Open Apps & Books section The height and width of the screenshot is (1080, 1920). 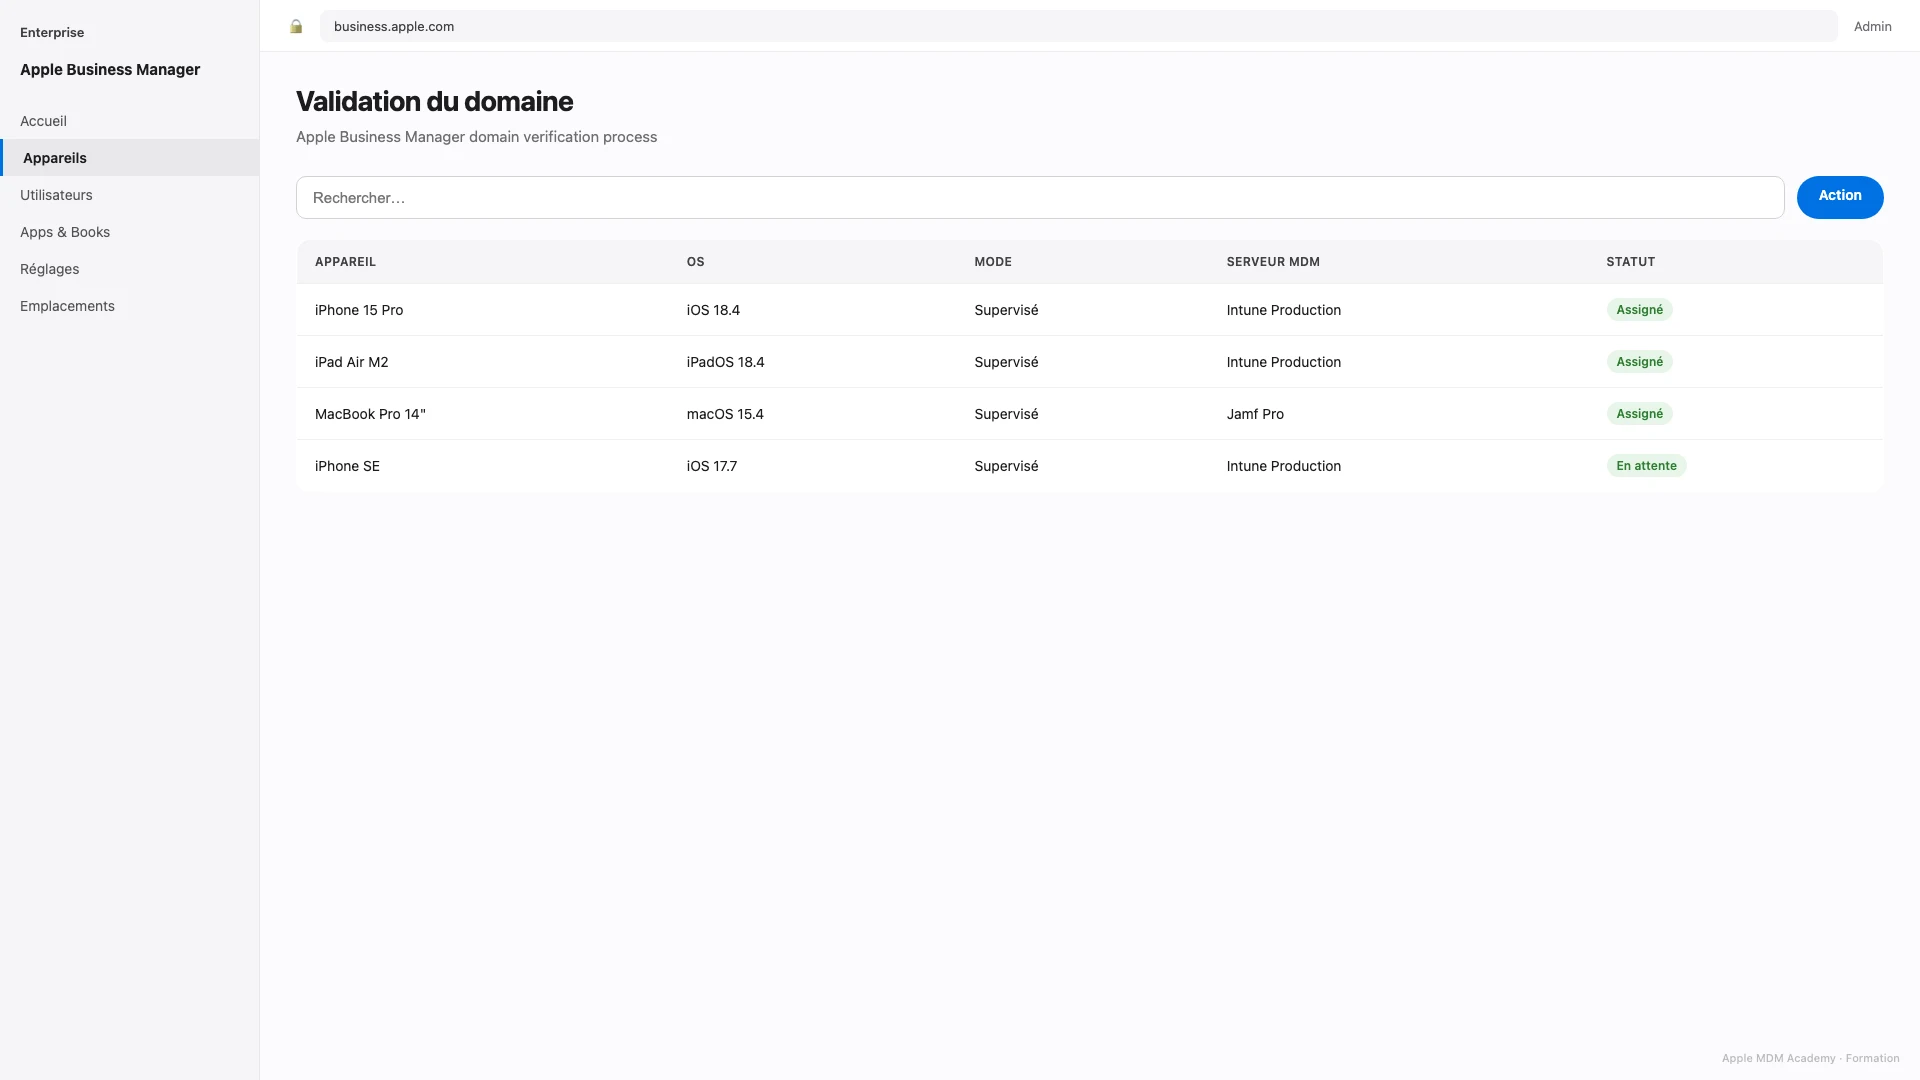129,232
